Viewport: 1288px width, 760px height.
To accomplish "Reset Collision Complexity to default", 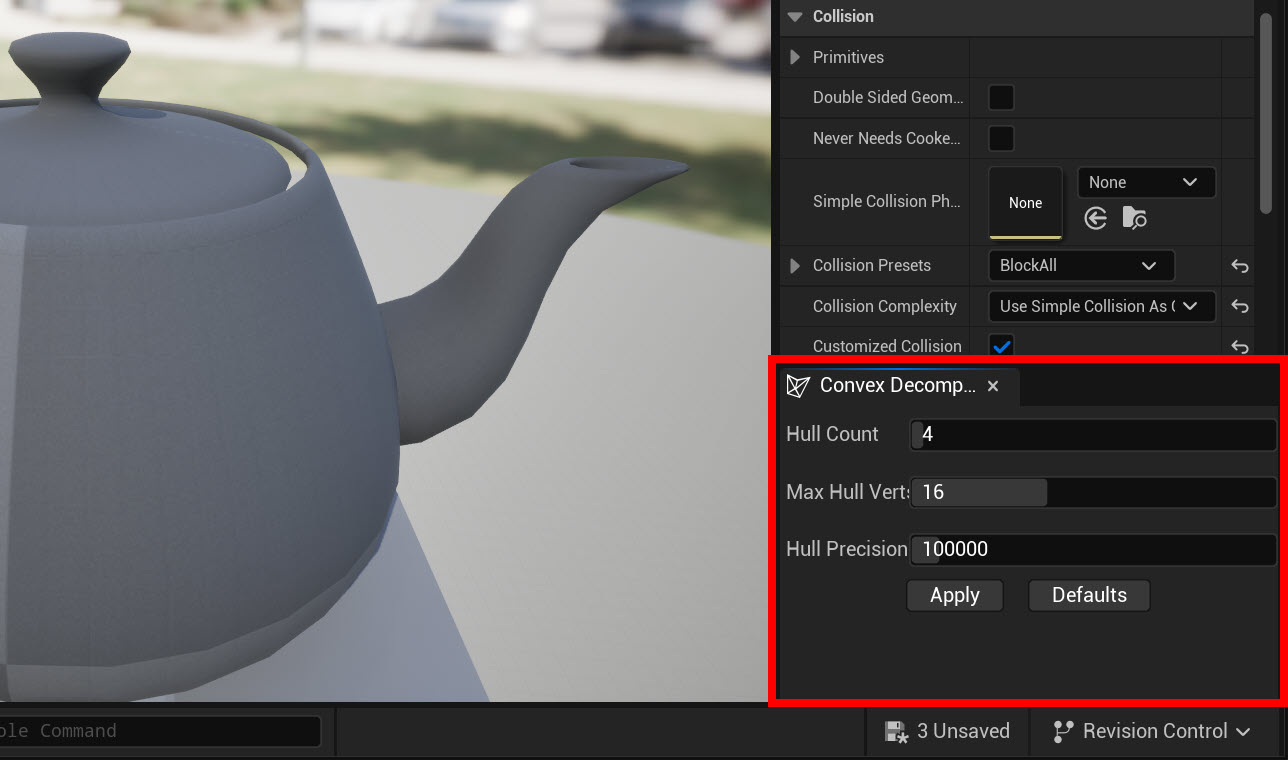I will [x=1239, y=306].
